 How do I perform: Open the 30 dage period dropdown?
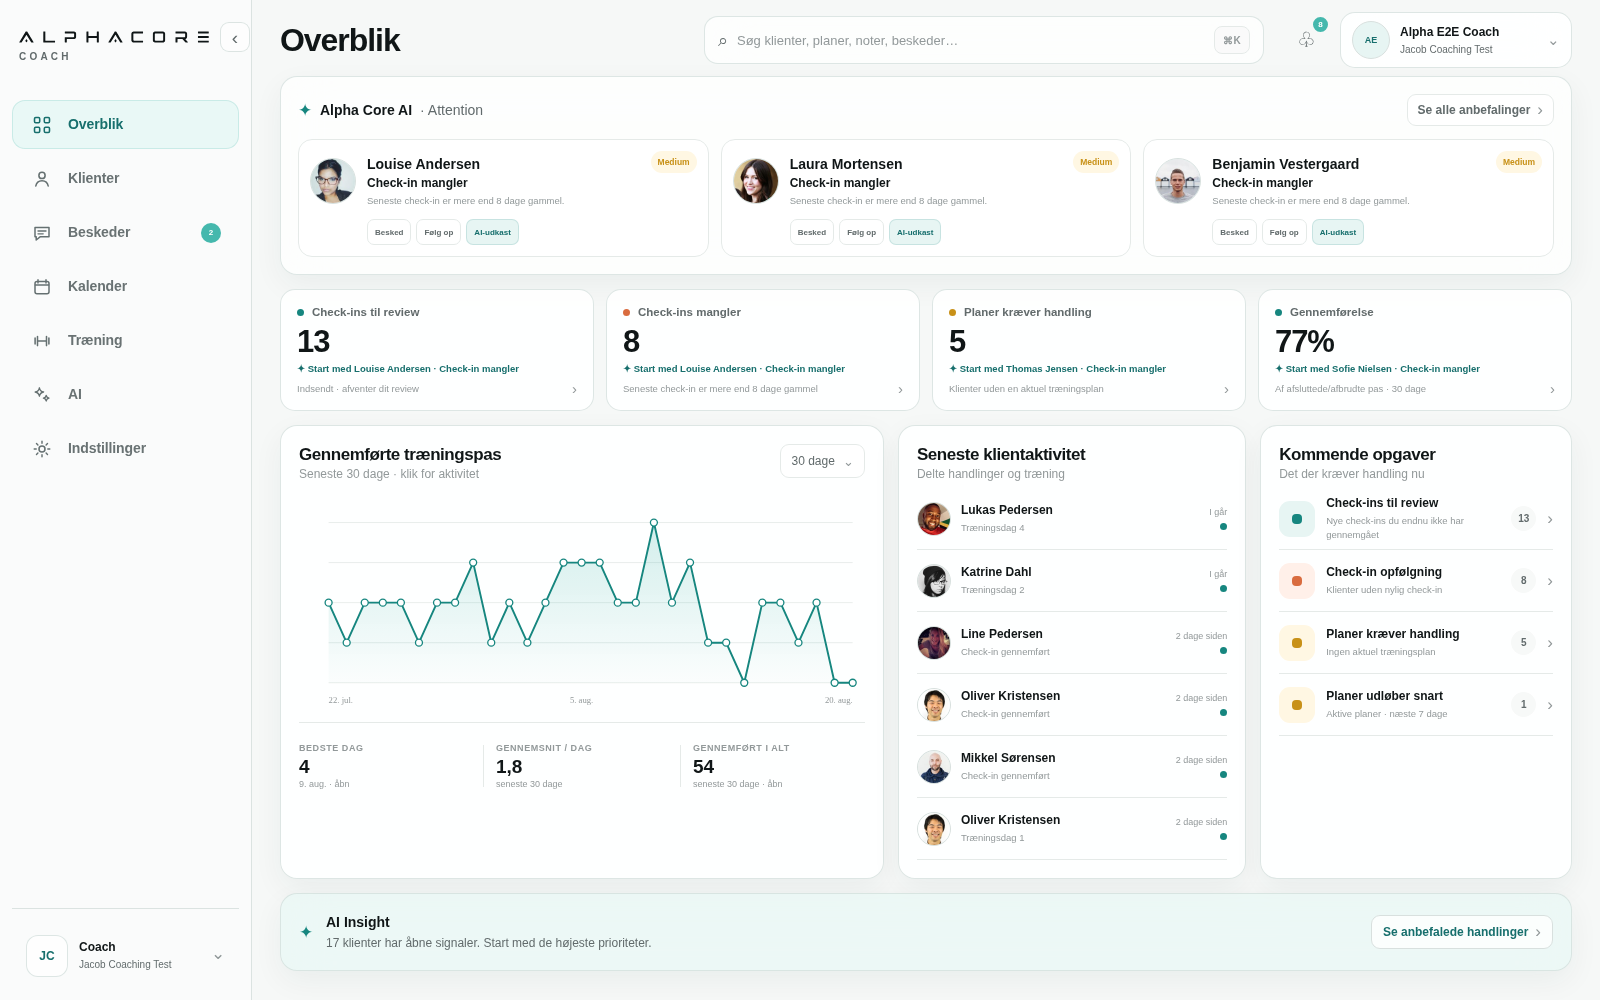click(822, 461)
